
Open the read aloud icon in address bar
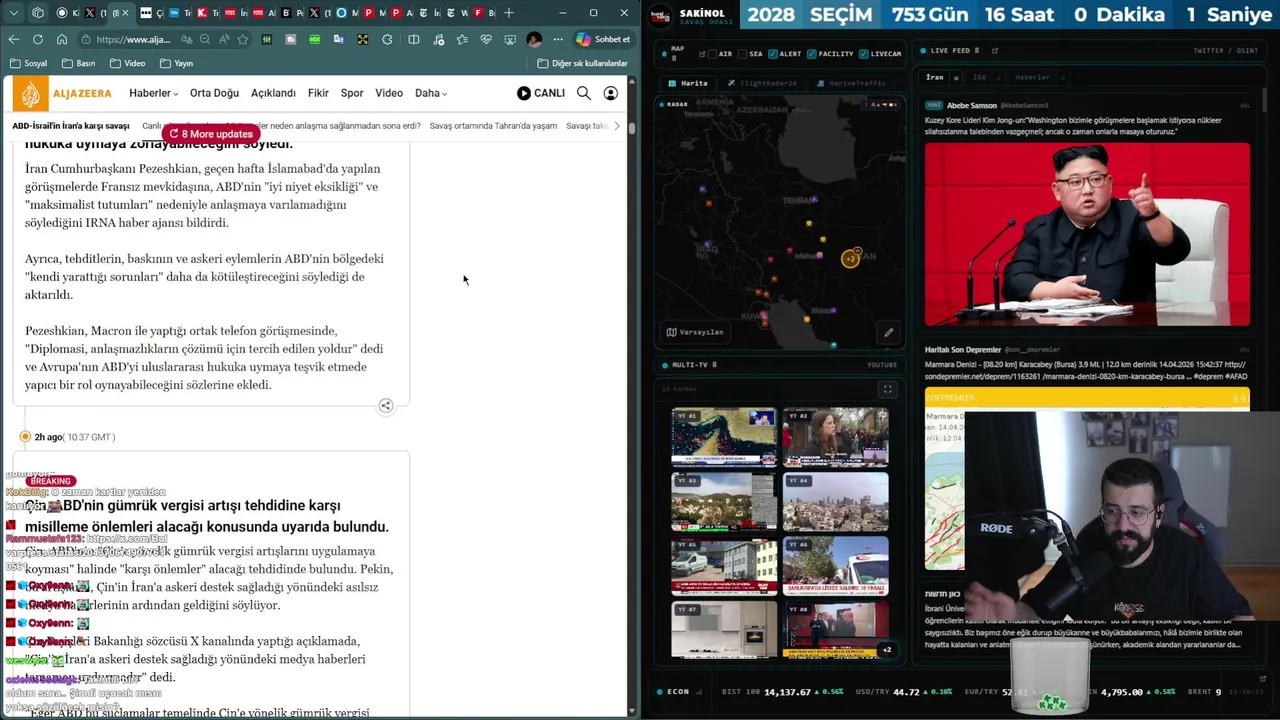click(x=223, y=39)
